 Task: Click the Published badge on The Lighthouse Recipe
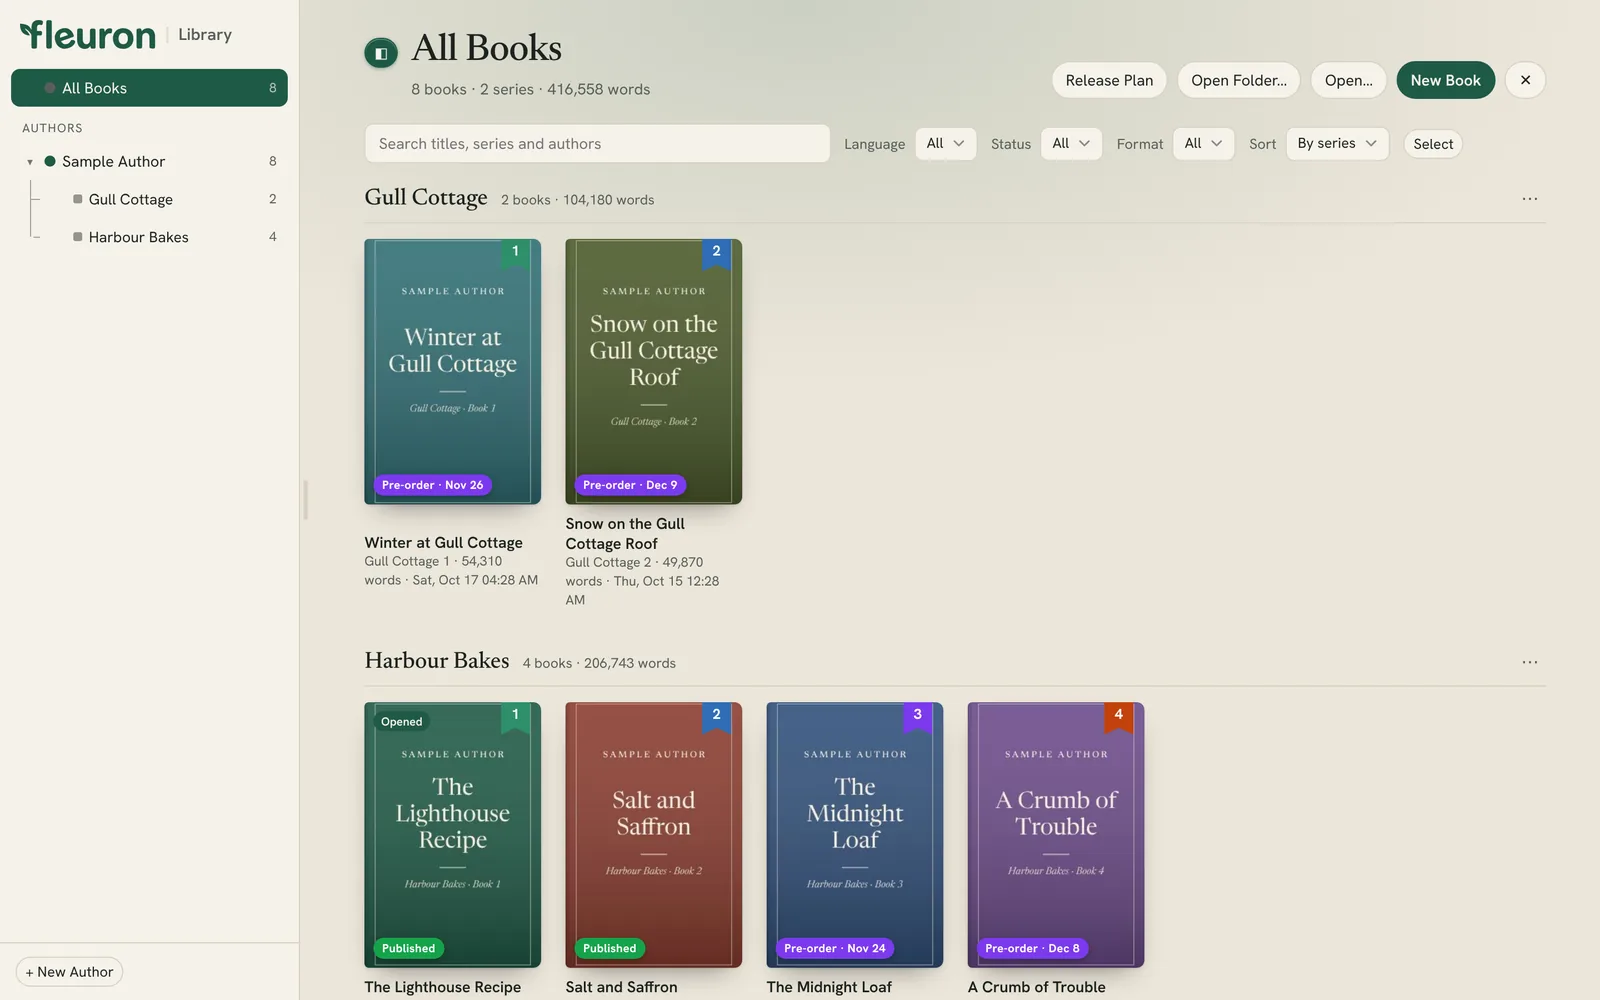click(409, 948)
